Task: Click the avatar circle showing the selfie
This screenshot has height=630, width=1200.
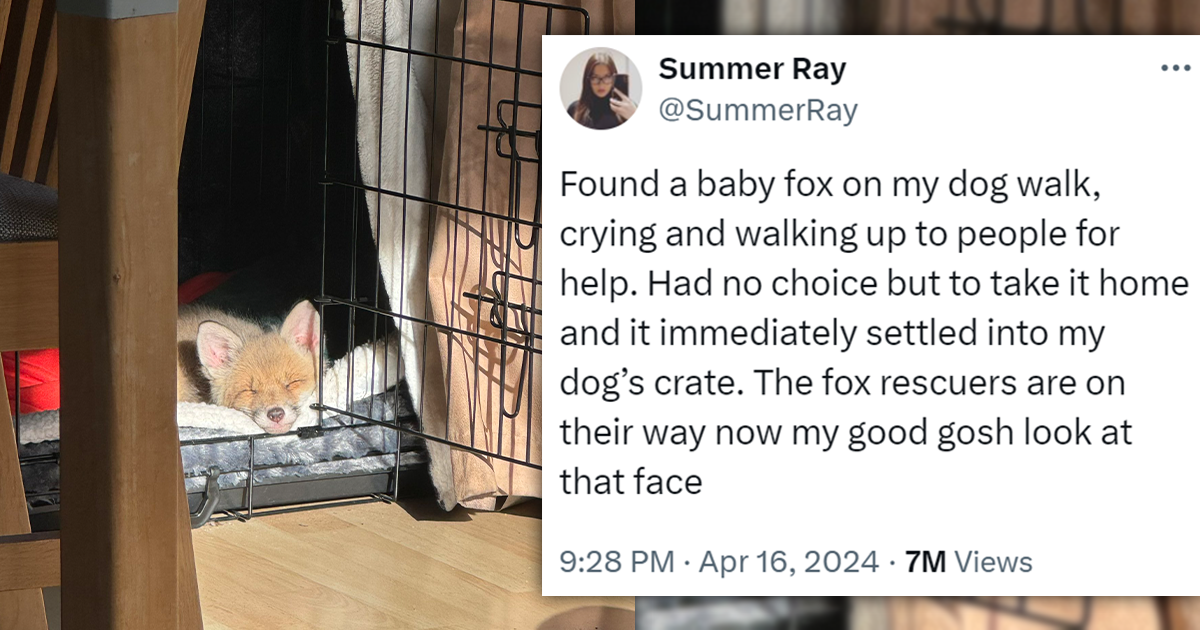Action: 599,87
